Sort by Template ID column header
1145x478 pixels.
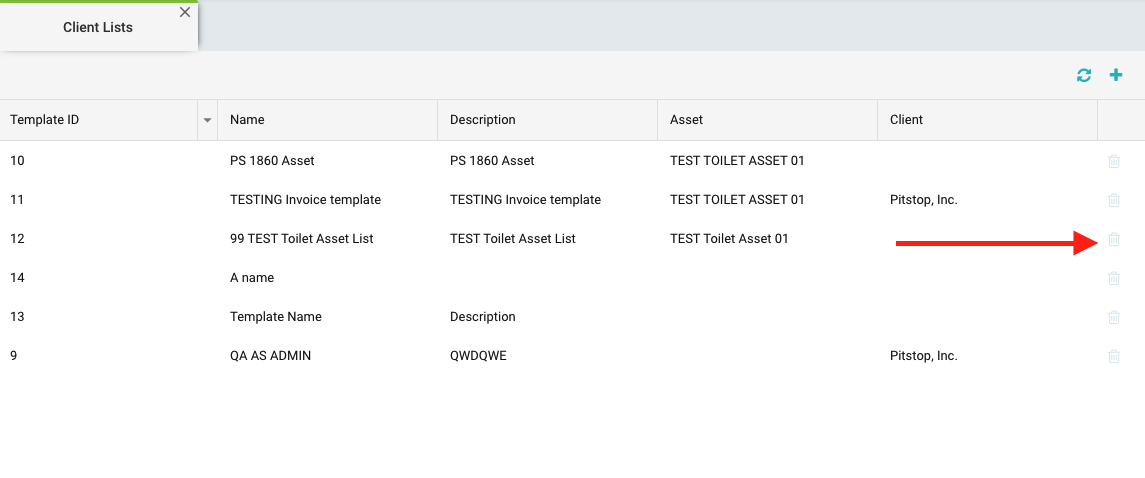point(45,120)
